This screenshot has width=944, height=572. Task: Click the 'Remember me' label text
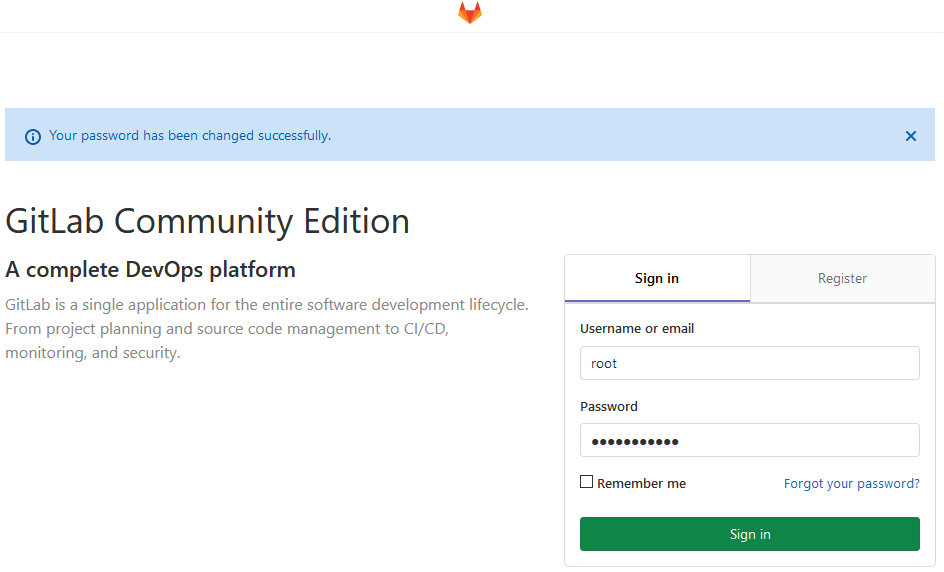pos(641,483)
